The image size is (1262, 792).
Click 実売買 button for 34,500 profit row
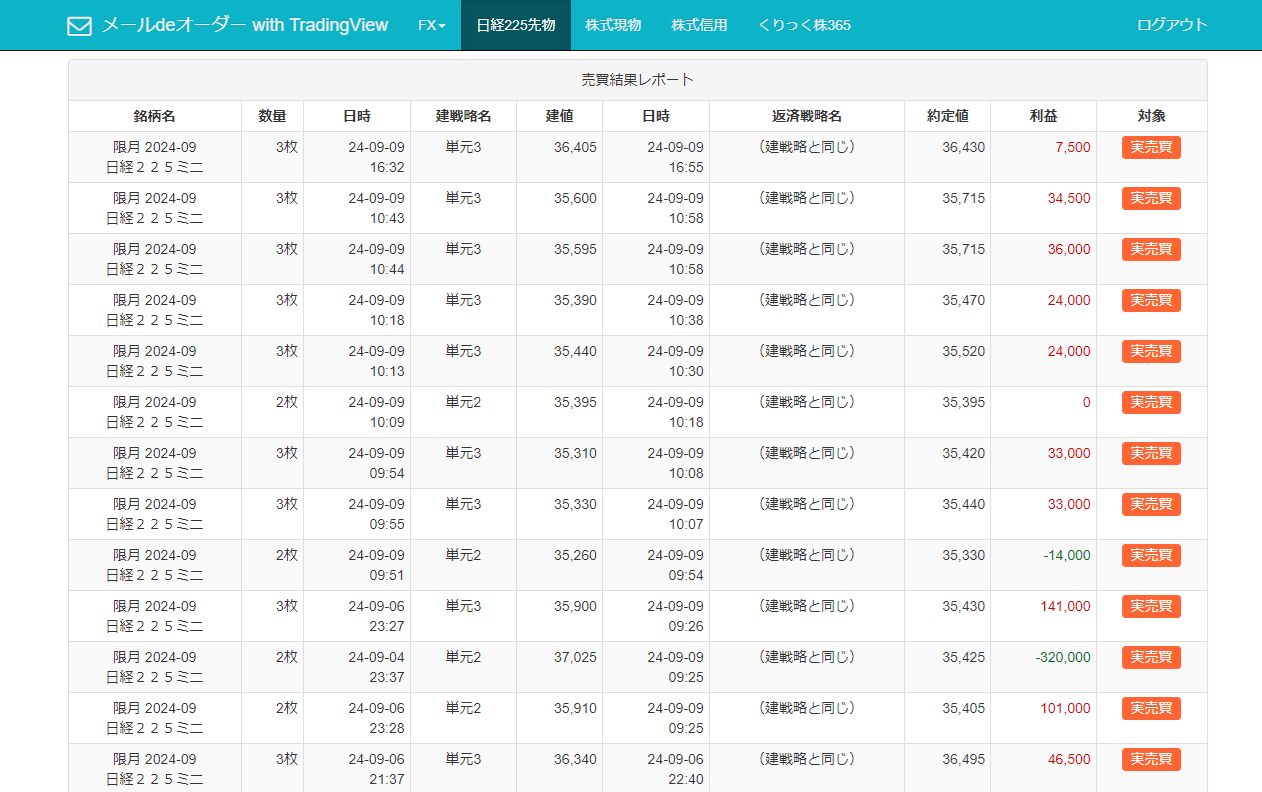click(x=1151, y=199)
